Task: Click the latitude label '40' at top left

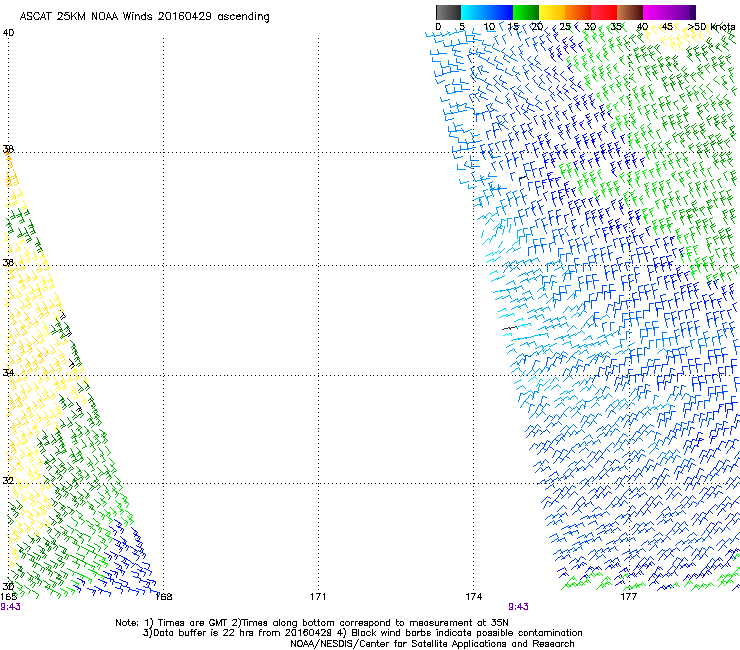Action: (8, 33)
